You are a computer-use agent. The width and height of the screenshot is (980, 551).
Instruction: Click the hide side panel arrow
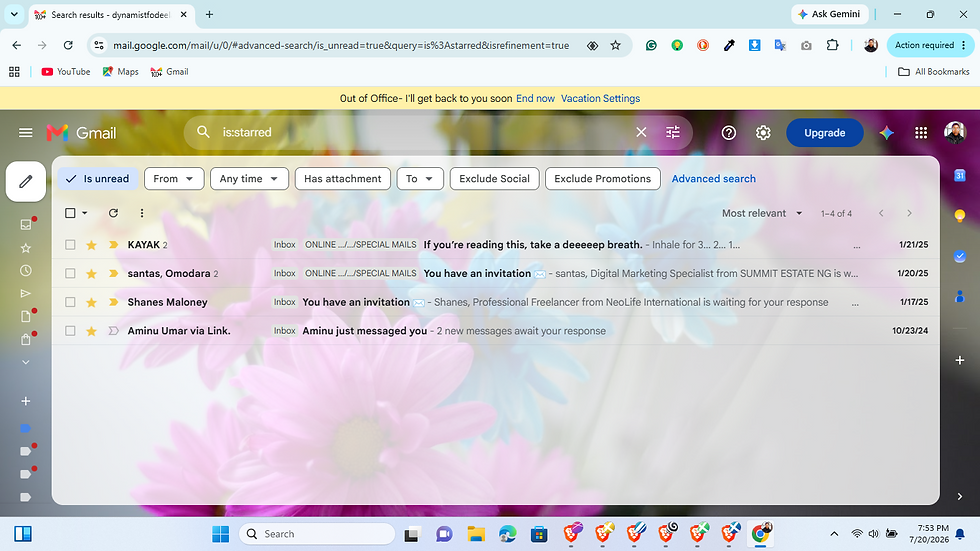click(x=960, y=496)
